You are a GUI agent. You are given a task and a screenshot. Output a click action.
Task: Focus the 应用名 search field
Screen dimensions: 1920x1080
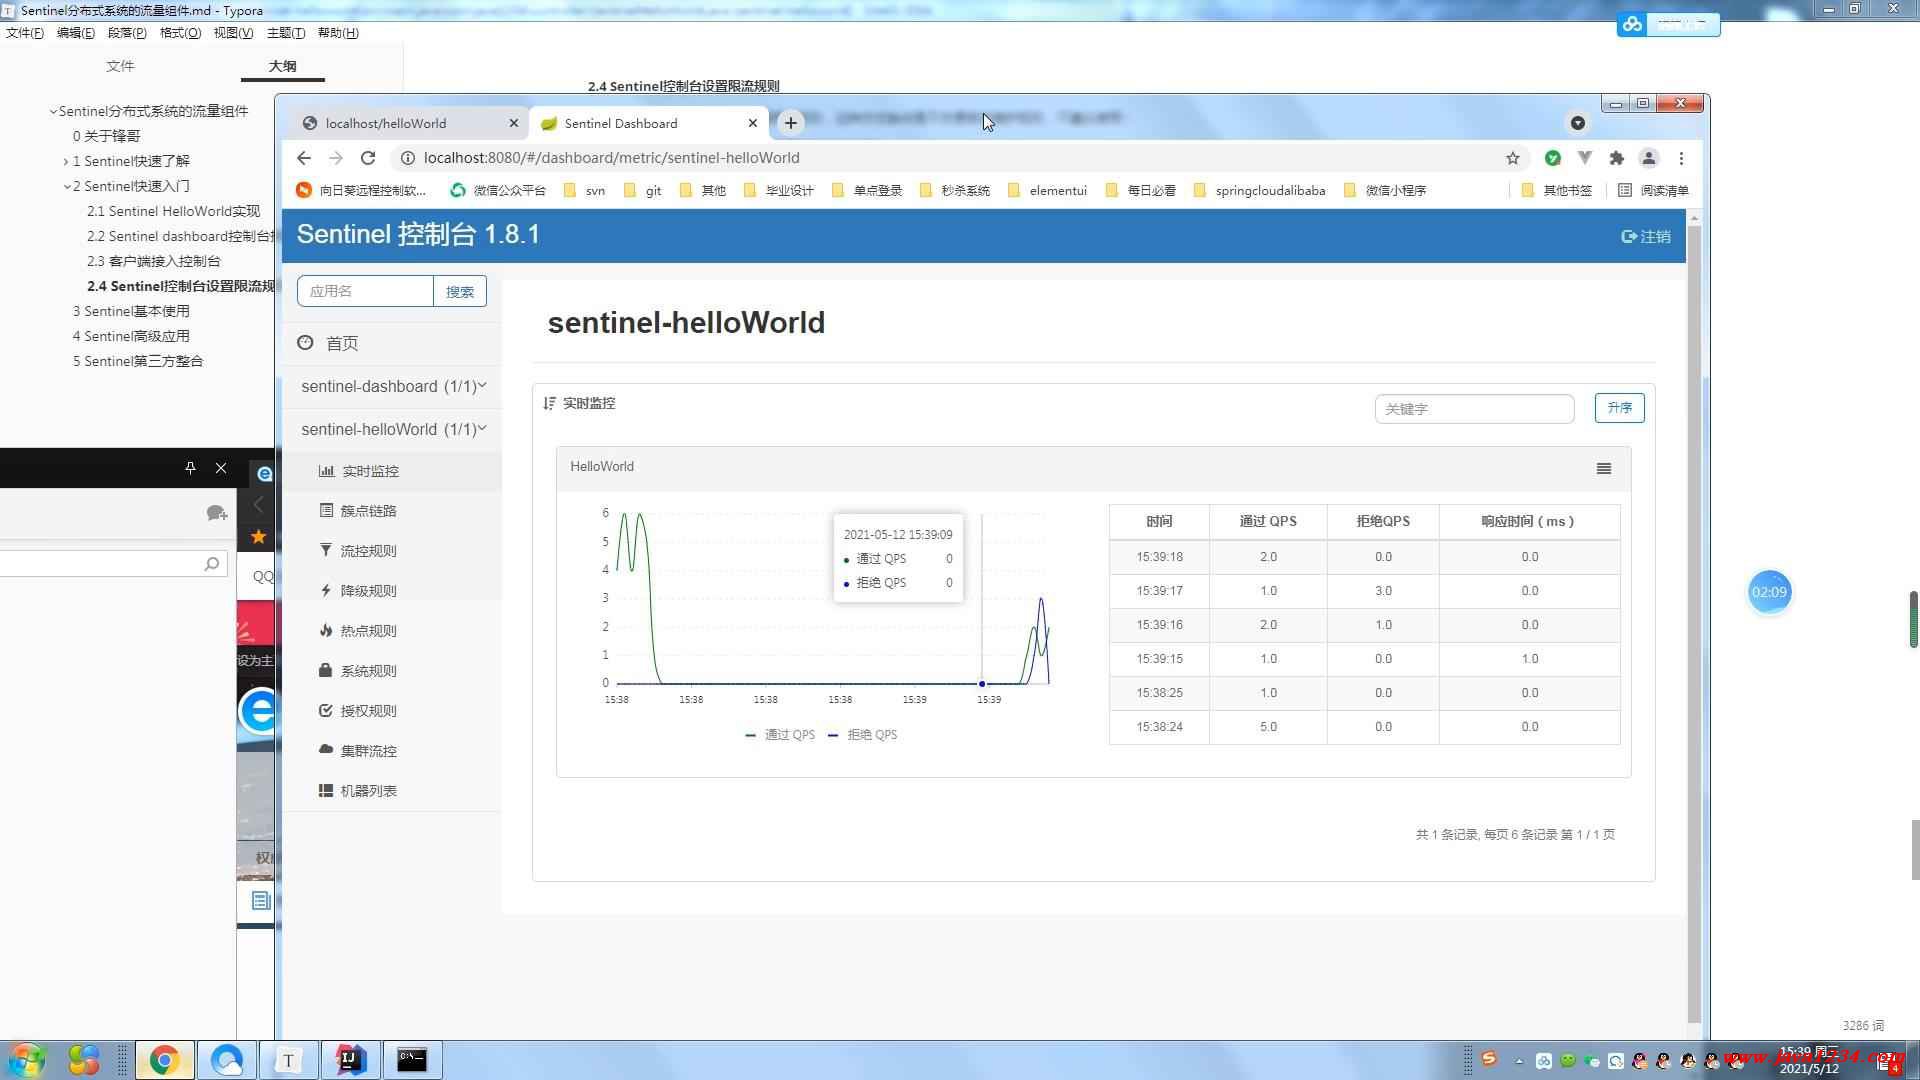[365, 291]
